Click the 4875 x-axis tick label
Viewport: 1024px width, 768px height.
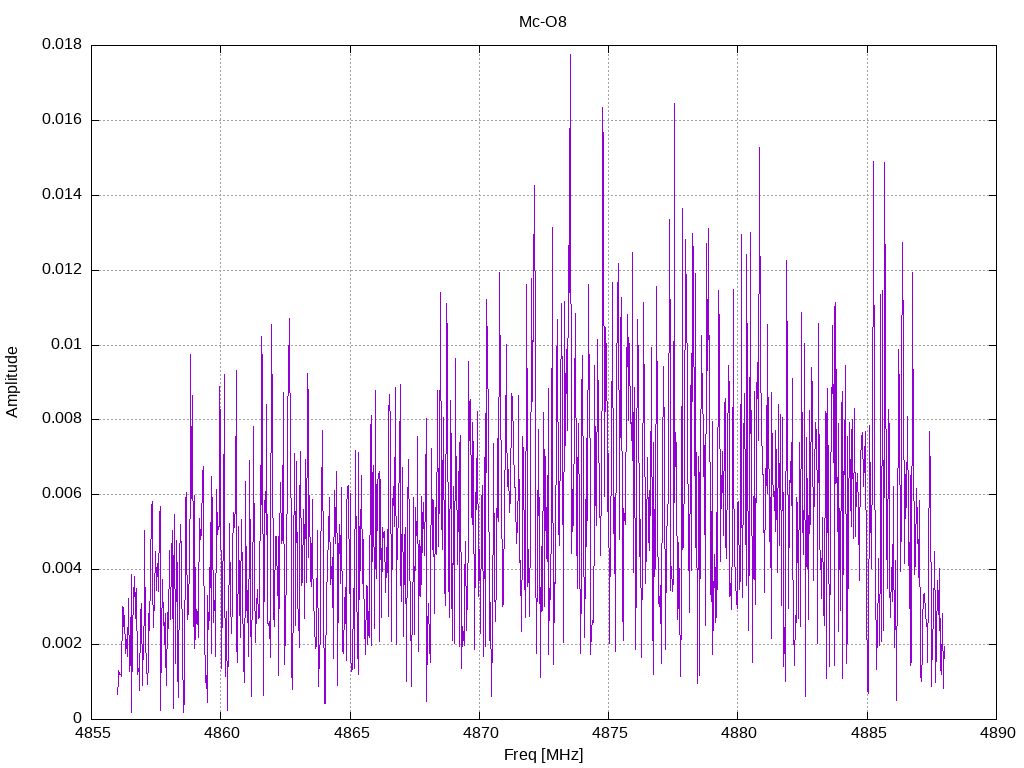point(609,733)
